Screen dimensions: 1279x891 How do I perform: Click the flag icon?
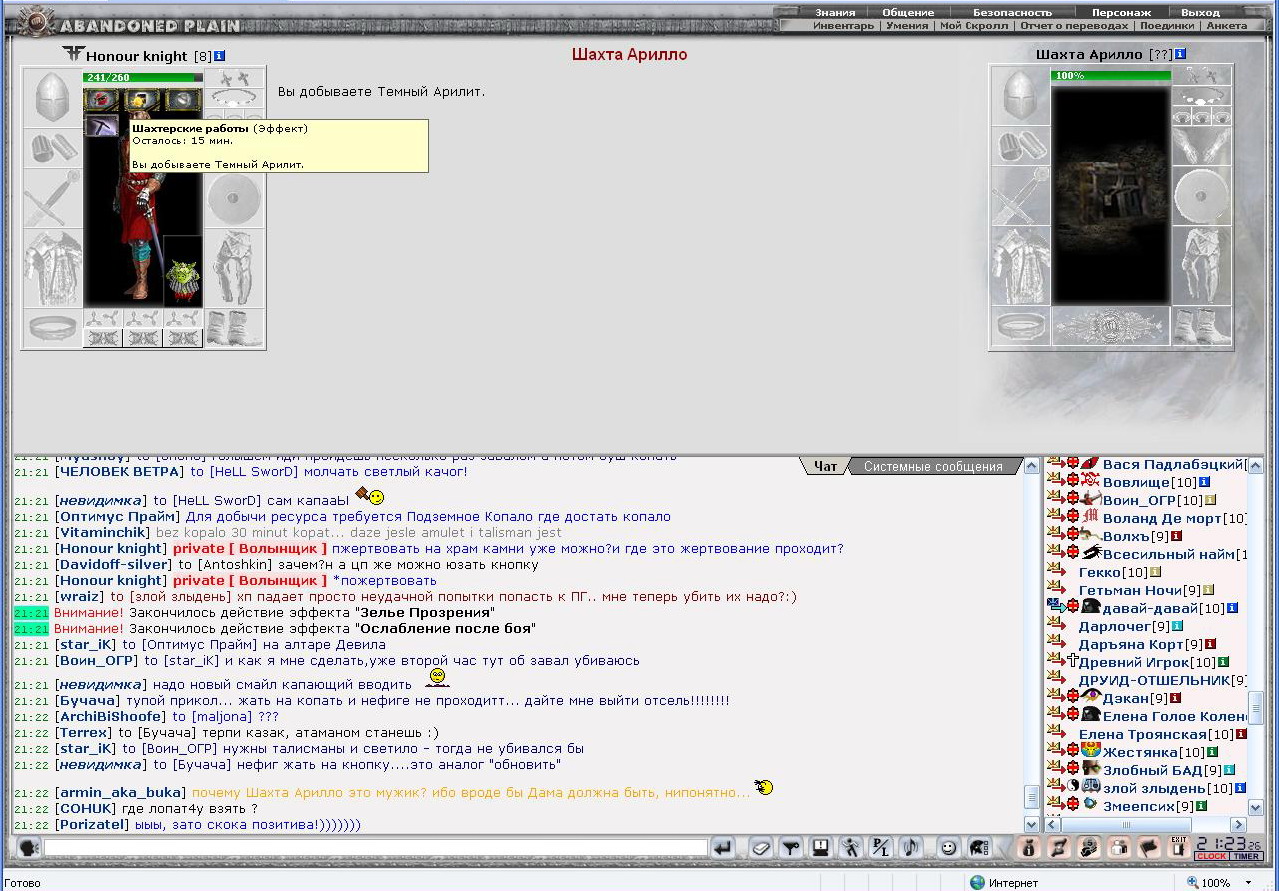[x=1149, y=848]
